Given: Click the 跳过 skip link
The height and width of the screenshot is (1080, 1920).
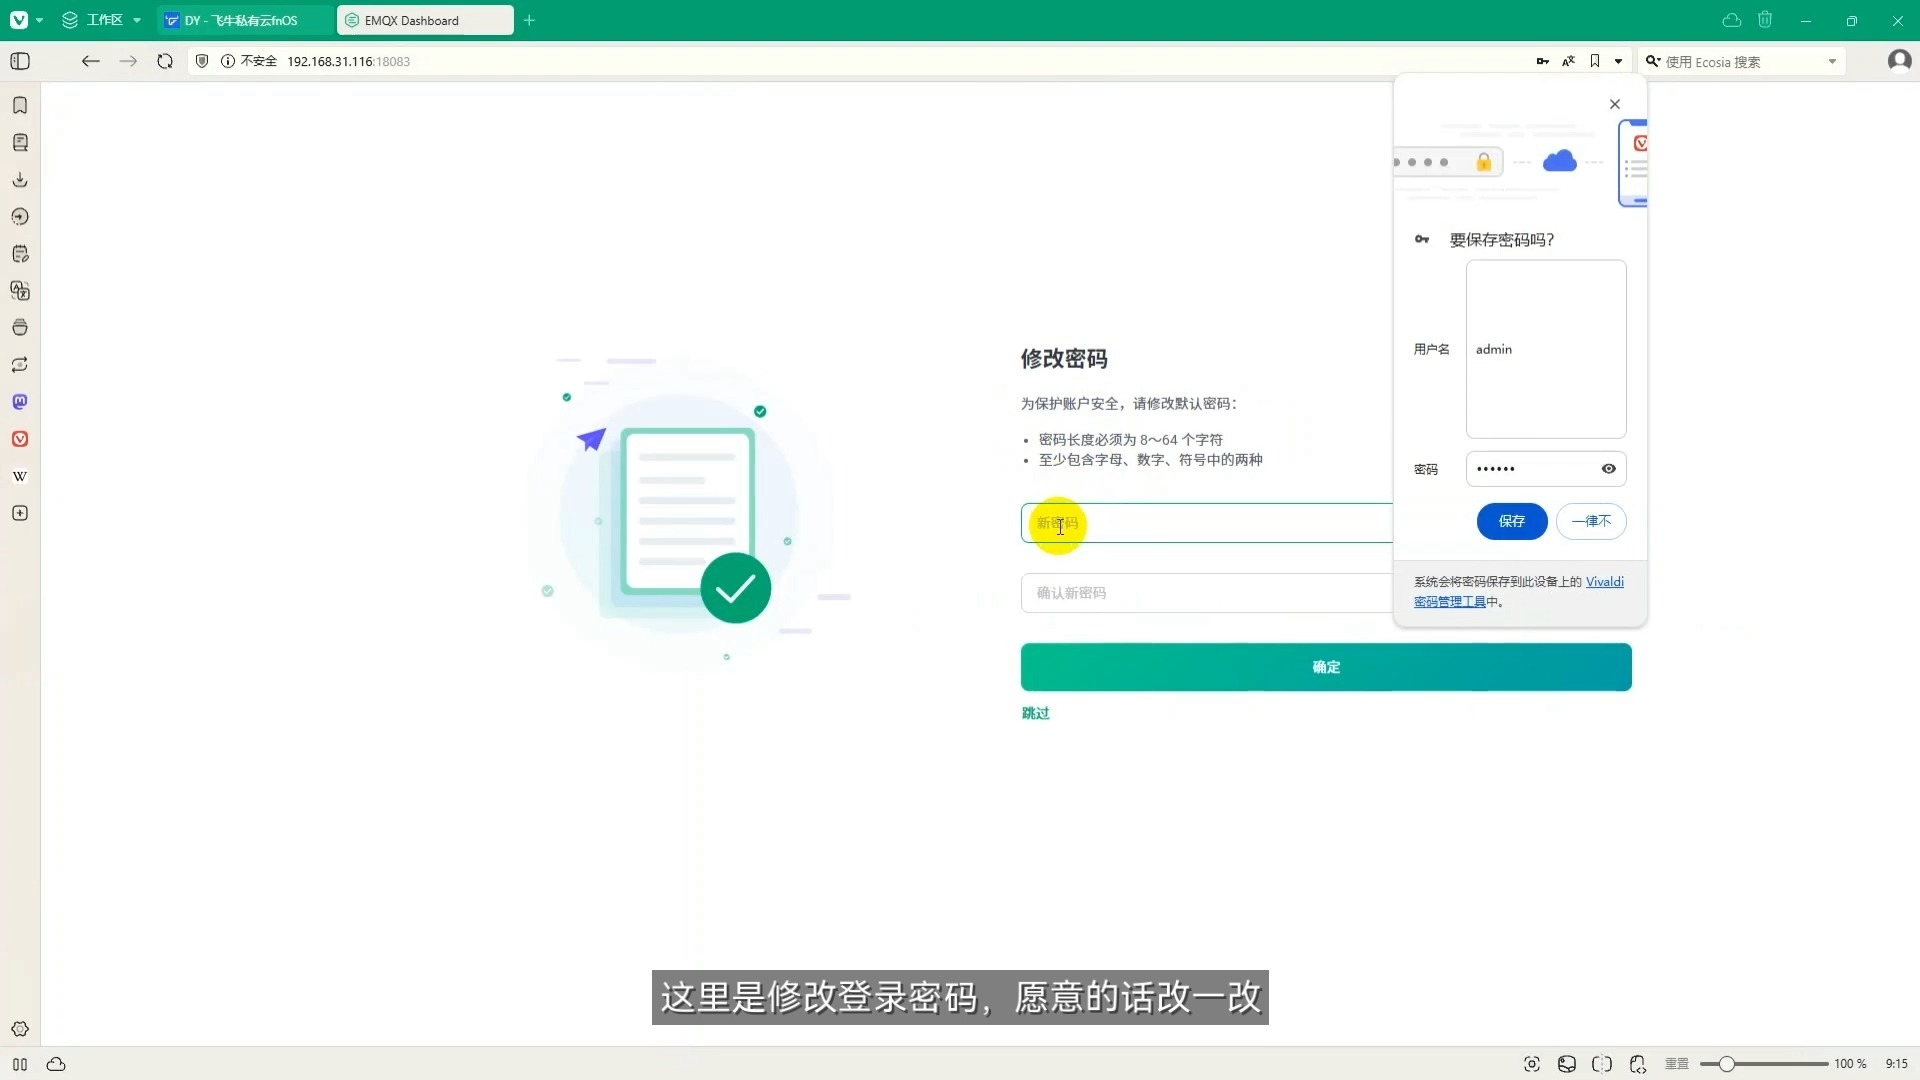Looking at the screenshot, I should [1036, 713].
